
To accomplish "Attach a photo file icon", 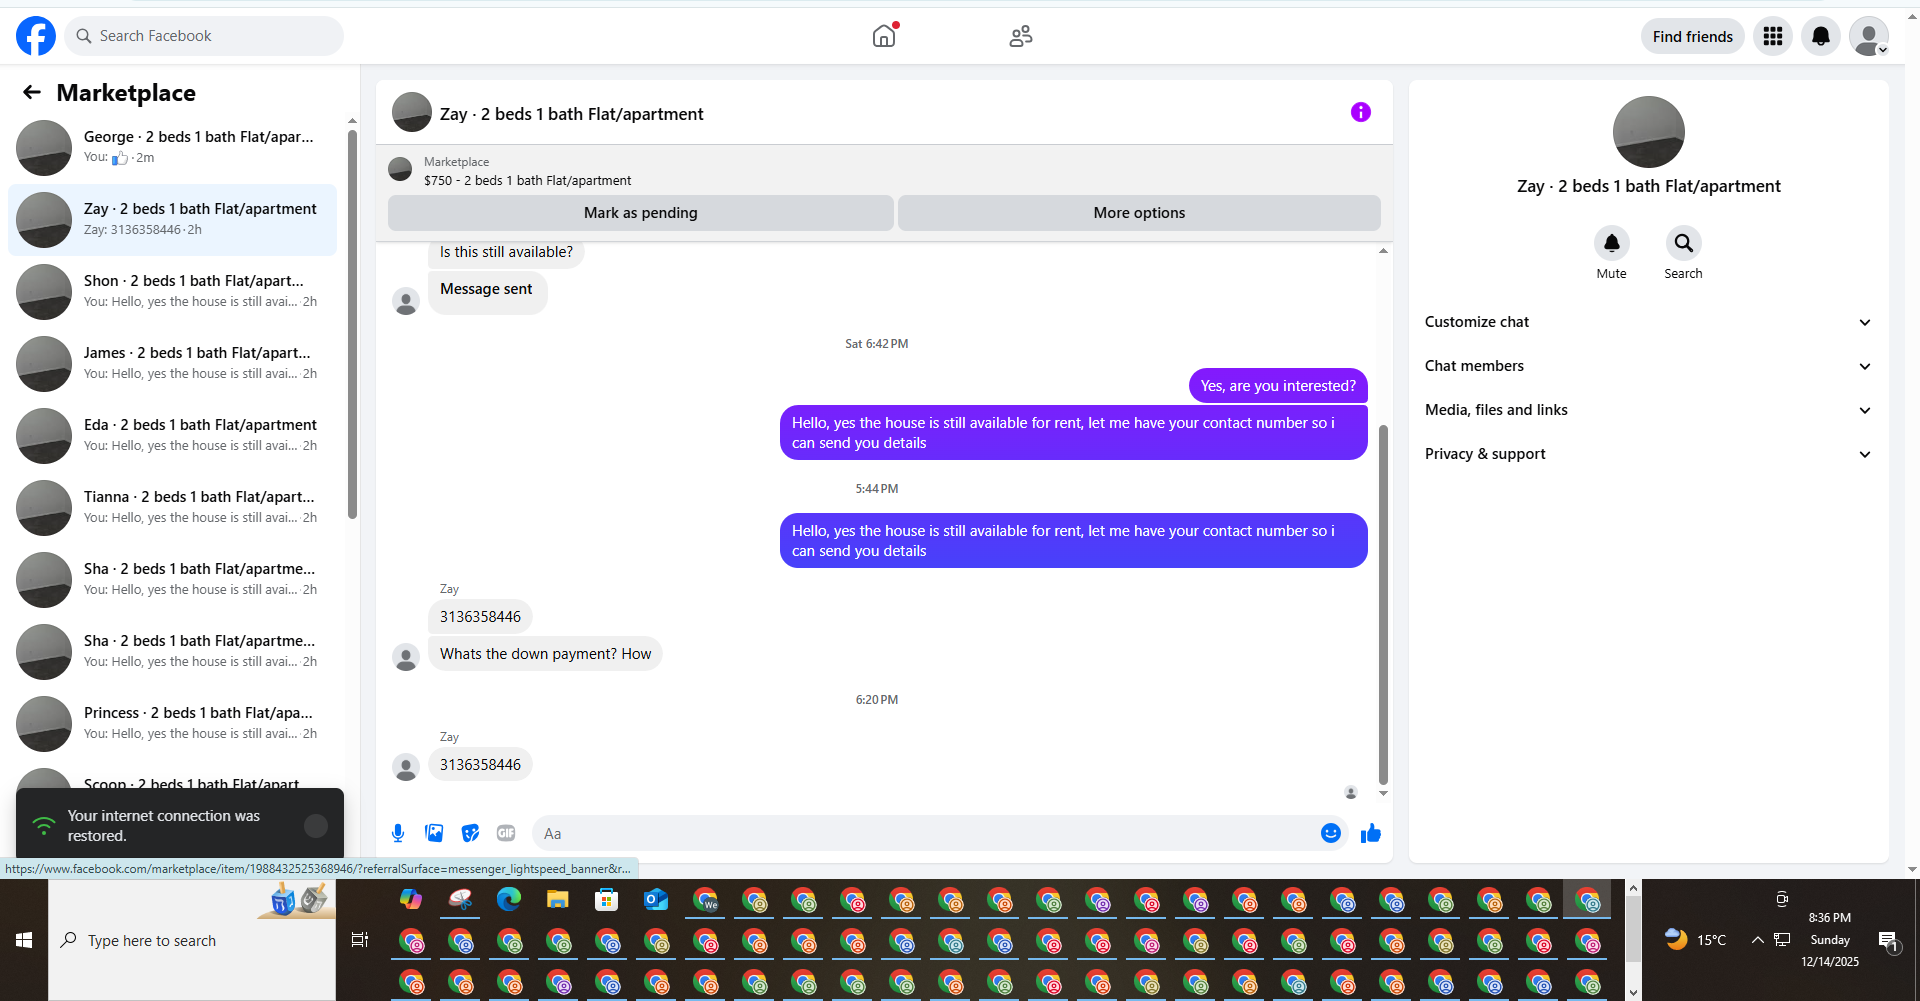I will (x=434, y=833).
